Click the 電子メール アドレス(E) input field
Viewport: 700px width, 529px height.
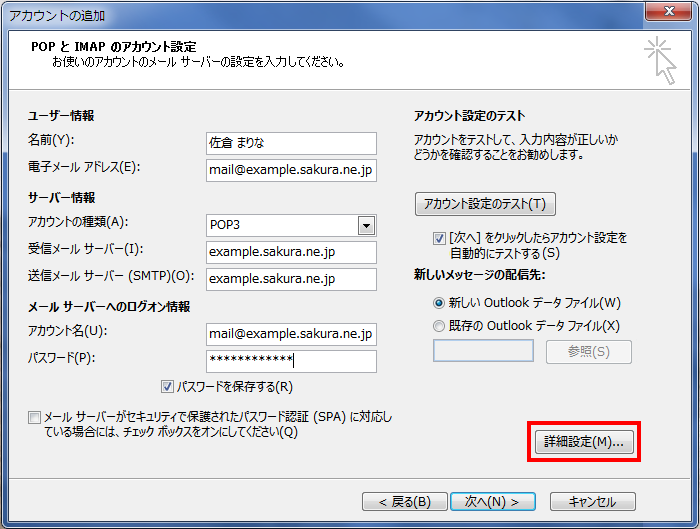pyautogui.click(x=290, y=170)
